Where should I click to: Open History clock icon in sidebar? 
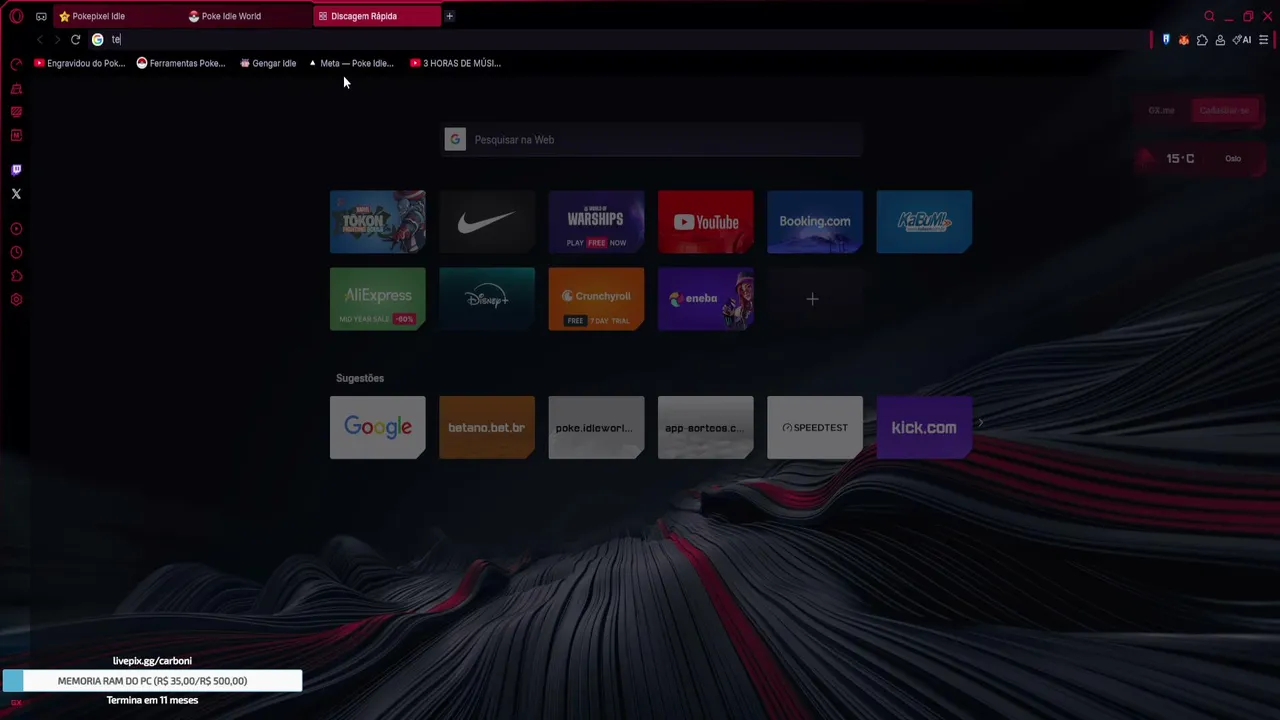pos(16,253)
